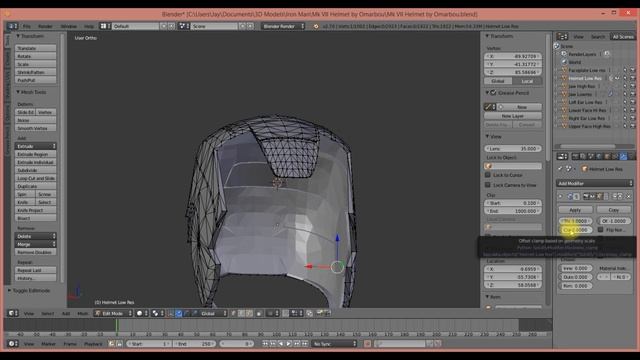Viewport: 640px width, 360px height.
Task: Click the Apply modifier button
Action: (x=575, y=210)
